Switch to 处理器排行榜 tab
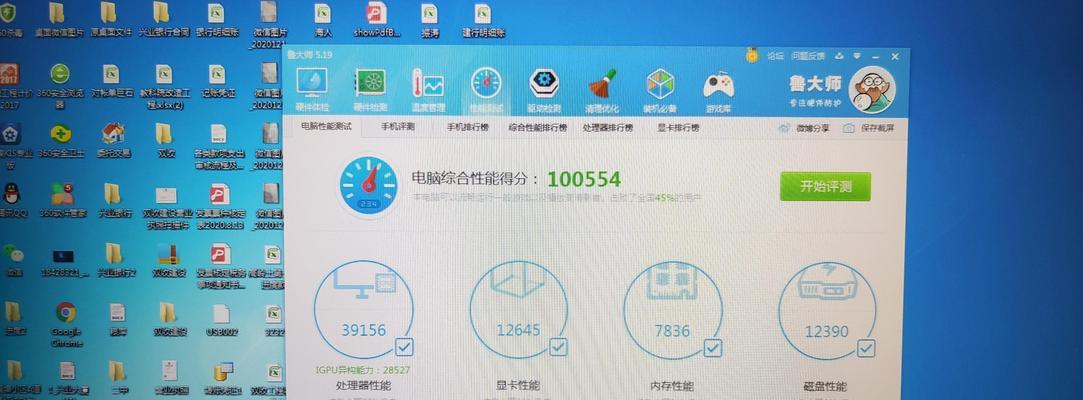Screen dimensions: 1083x400 607,128
